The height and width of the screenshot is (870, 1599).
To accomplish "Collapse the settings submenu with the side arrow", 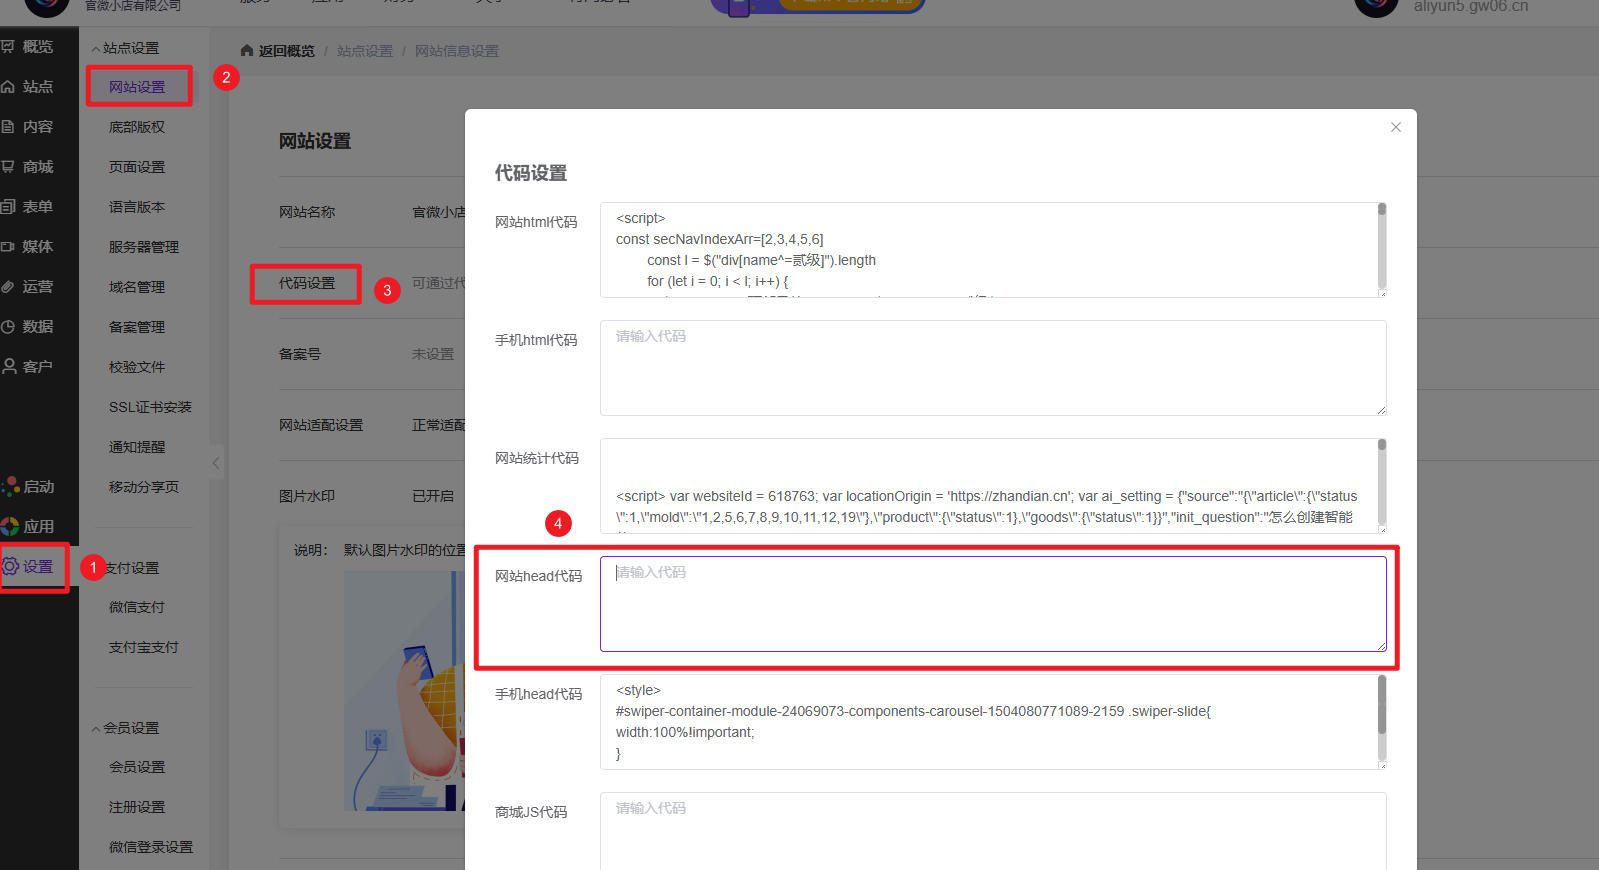I will pos(216,463).
